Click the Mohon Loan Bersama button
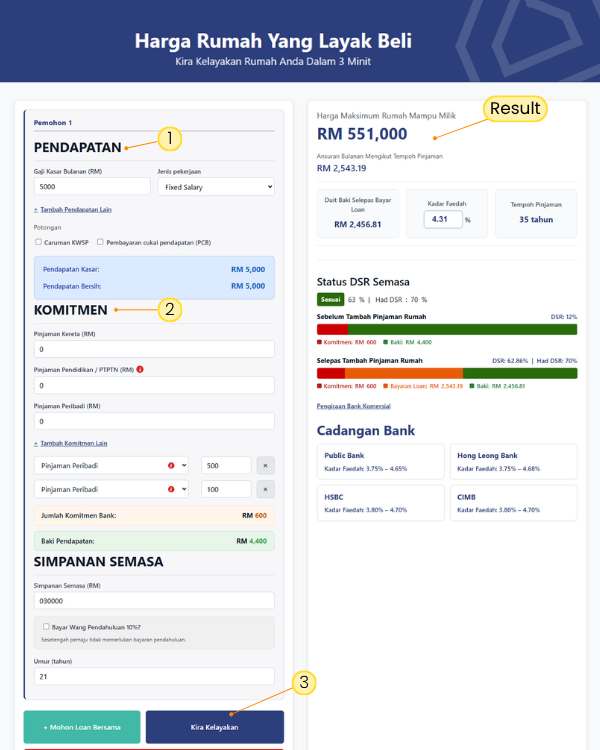Screen dimensions: 600x750 coord(82,727)
